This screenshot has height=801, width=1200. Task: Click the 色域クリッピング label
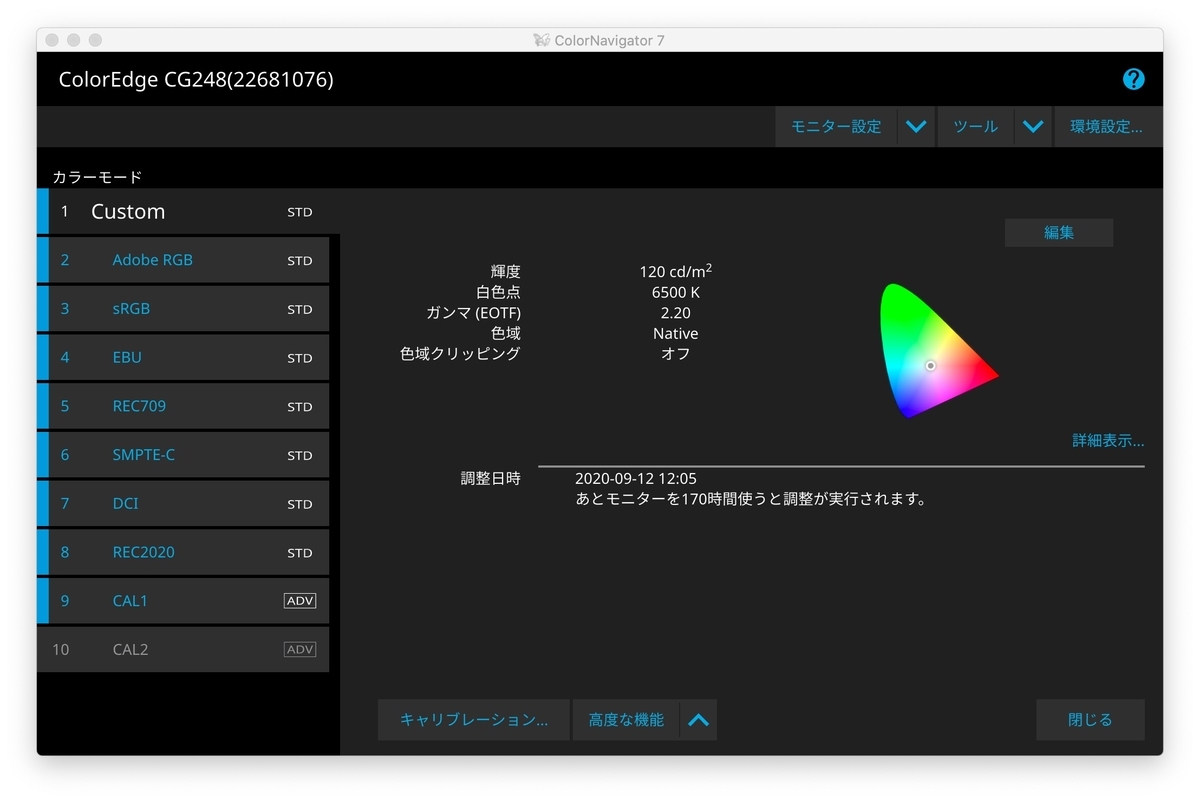tap(461, 353)
